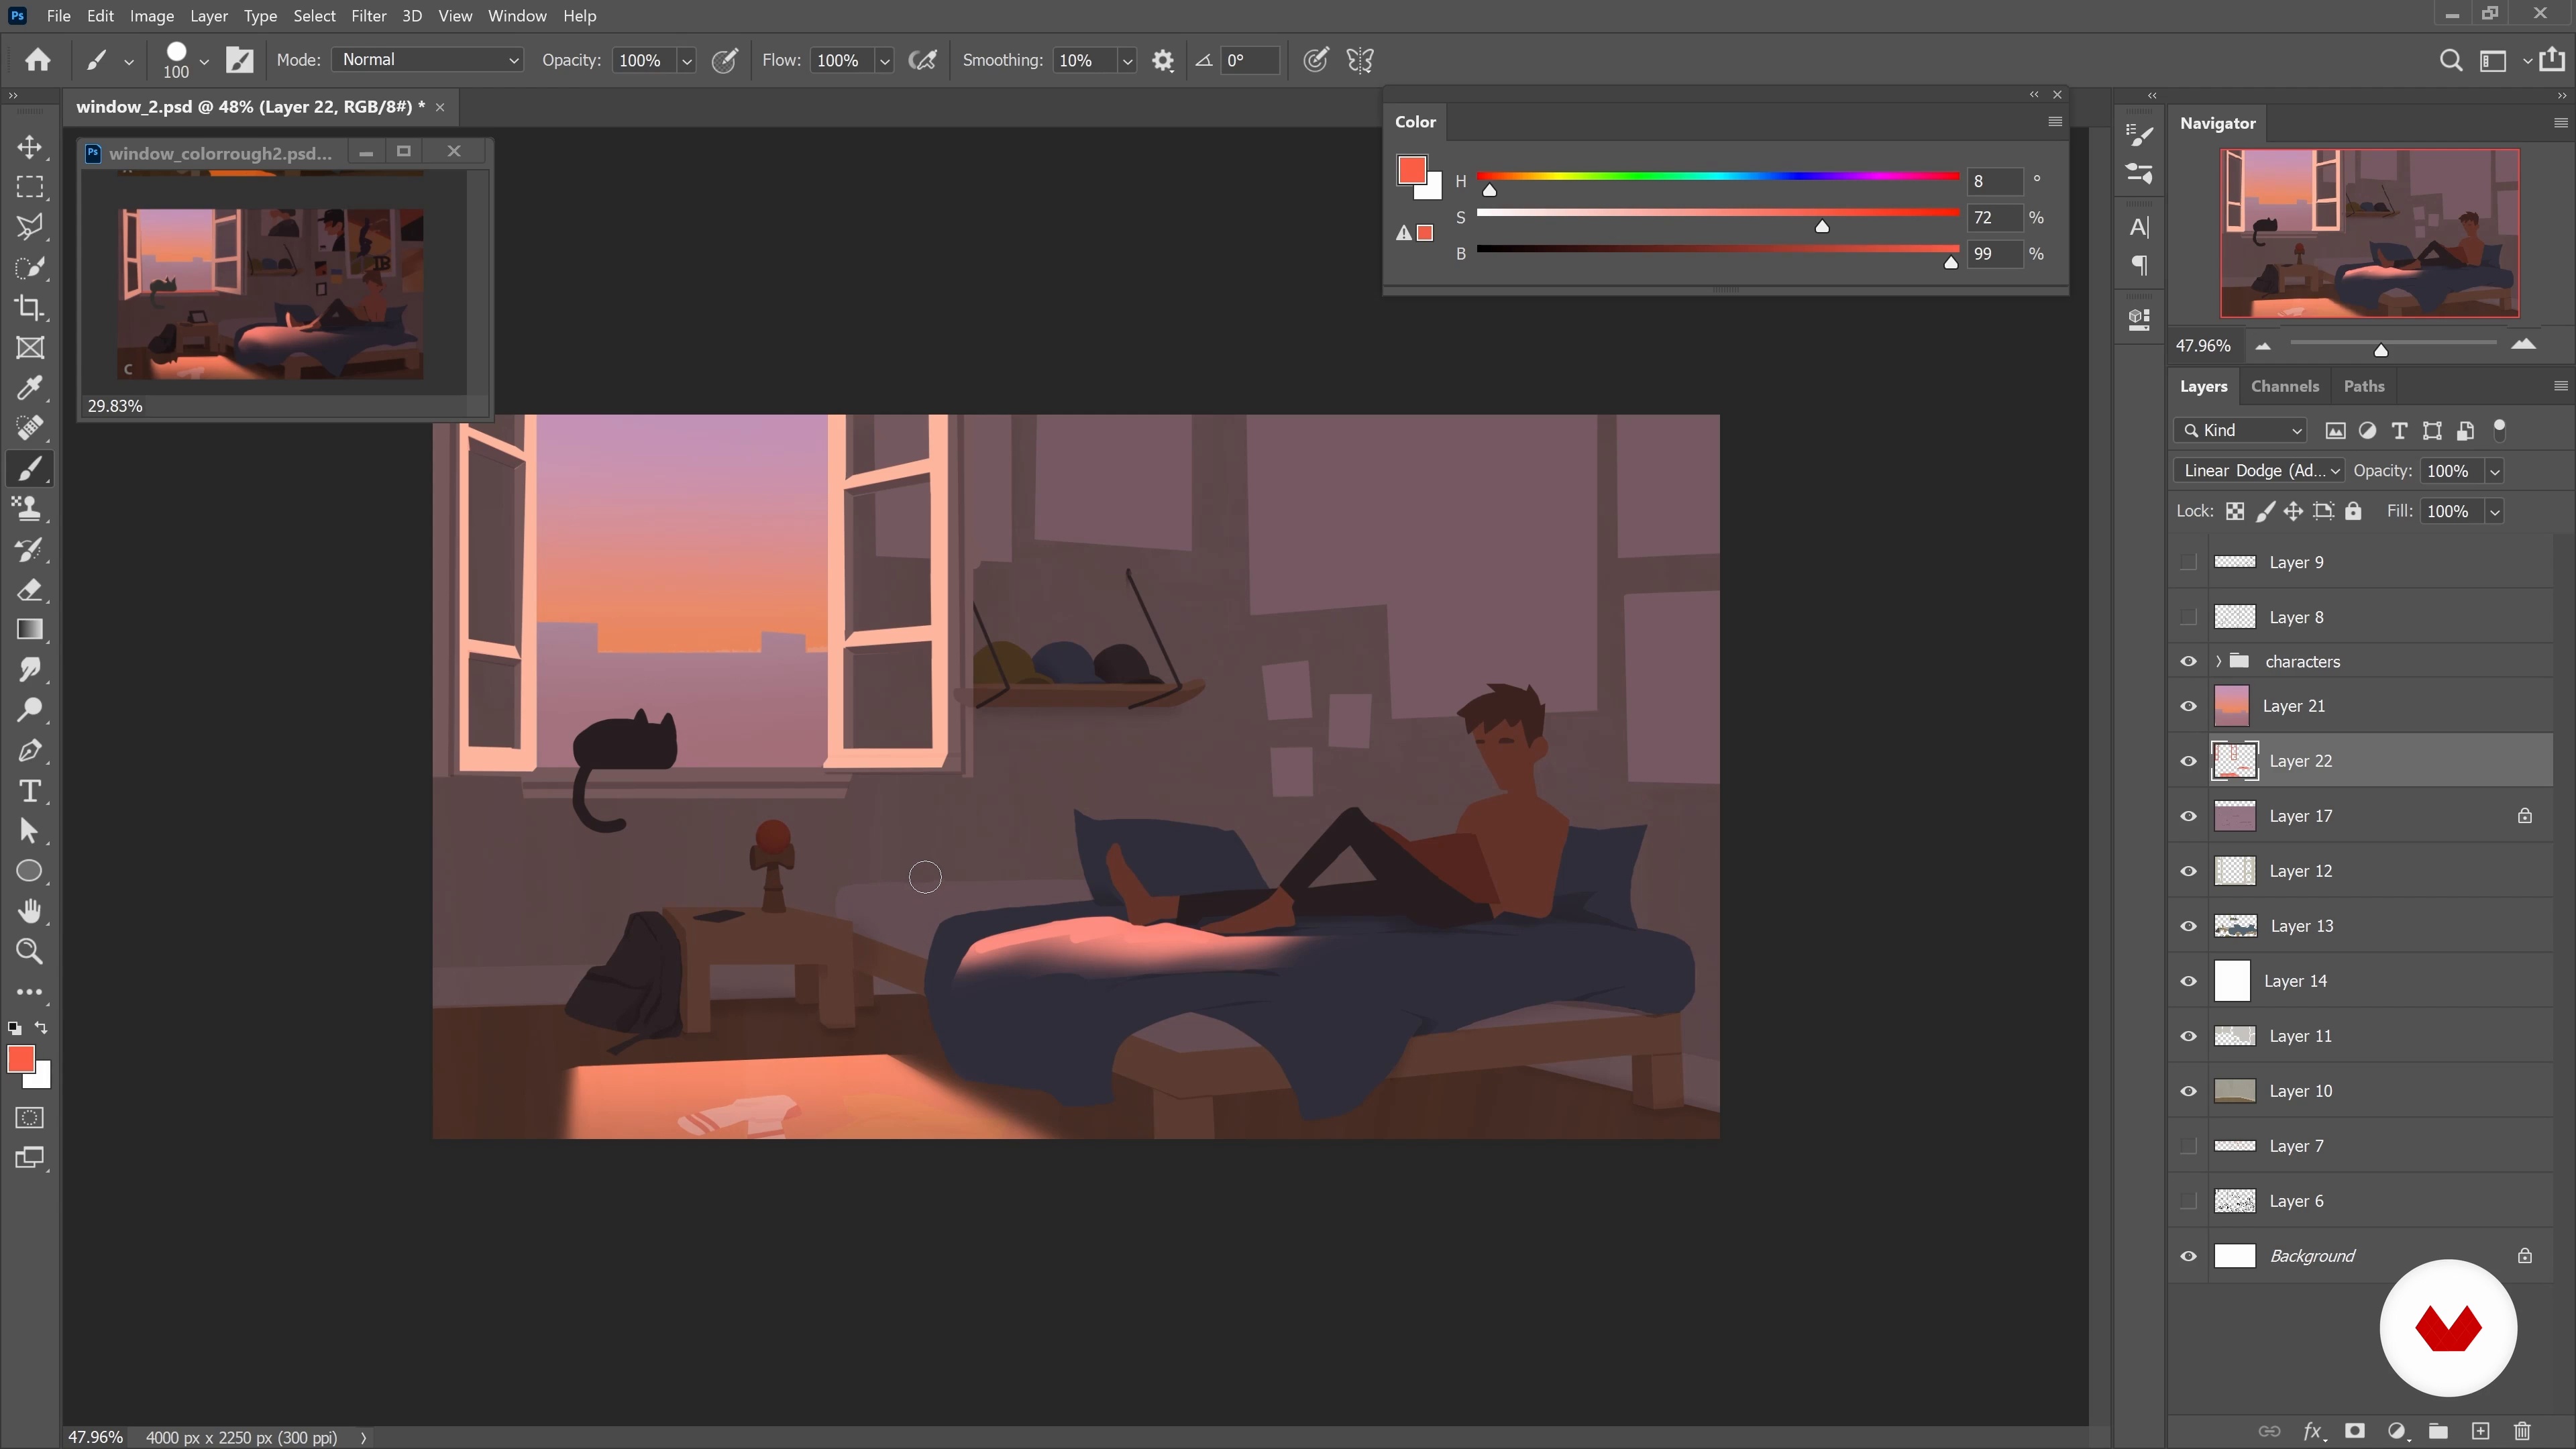Open the Window menu
2576x1449 pixels.
(x=517, y=16)
